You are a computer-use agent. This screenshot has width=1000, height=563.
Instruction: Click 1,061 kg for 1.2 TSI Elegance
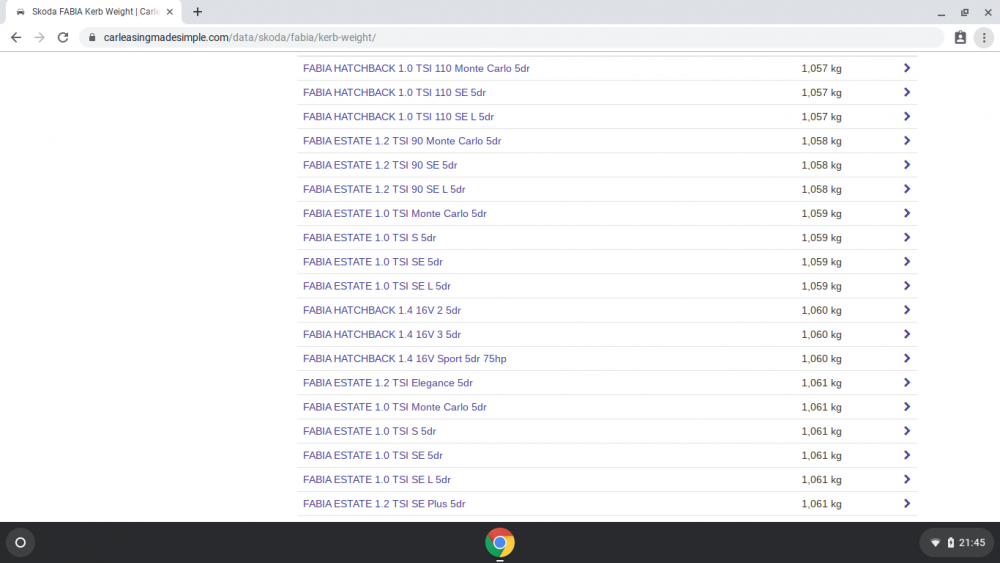tap(821, 383)
